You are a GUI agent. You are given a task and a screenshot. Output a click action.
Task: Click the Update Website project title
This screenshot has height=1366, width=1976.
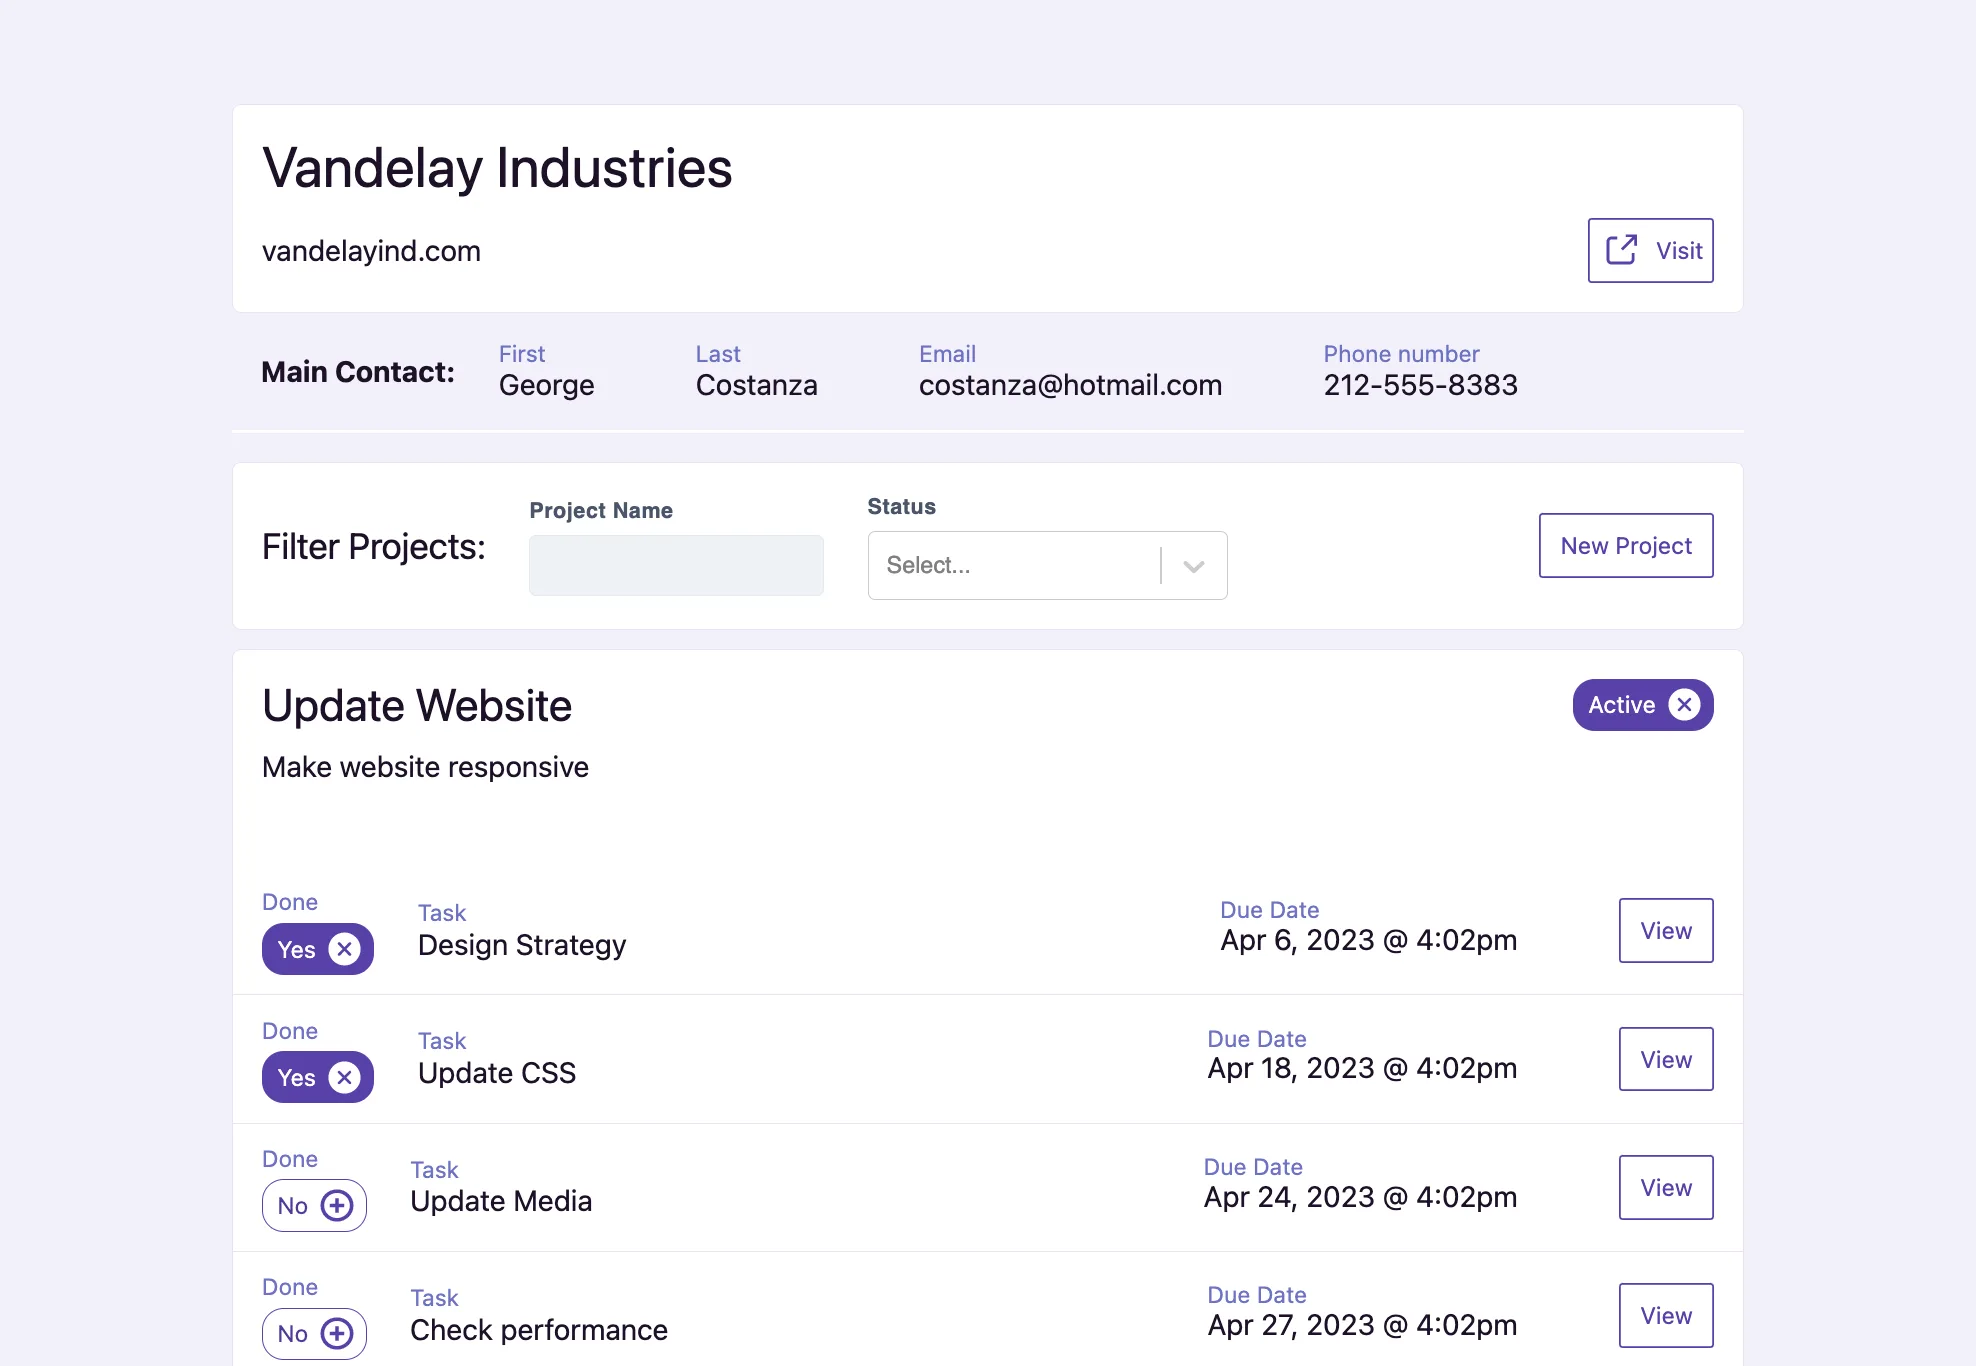pos(417,705)
